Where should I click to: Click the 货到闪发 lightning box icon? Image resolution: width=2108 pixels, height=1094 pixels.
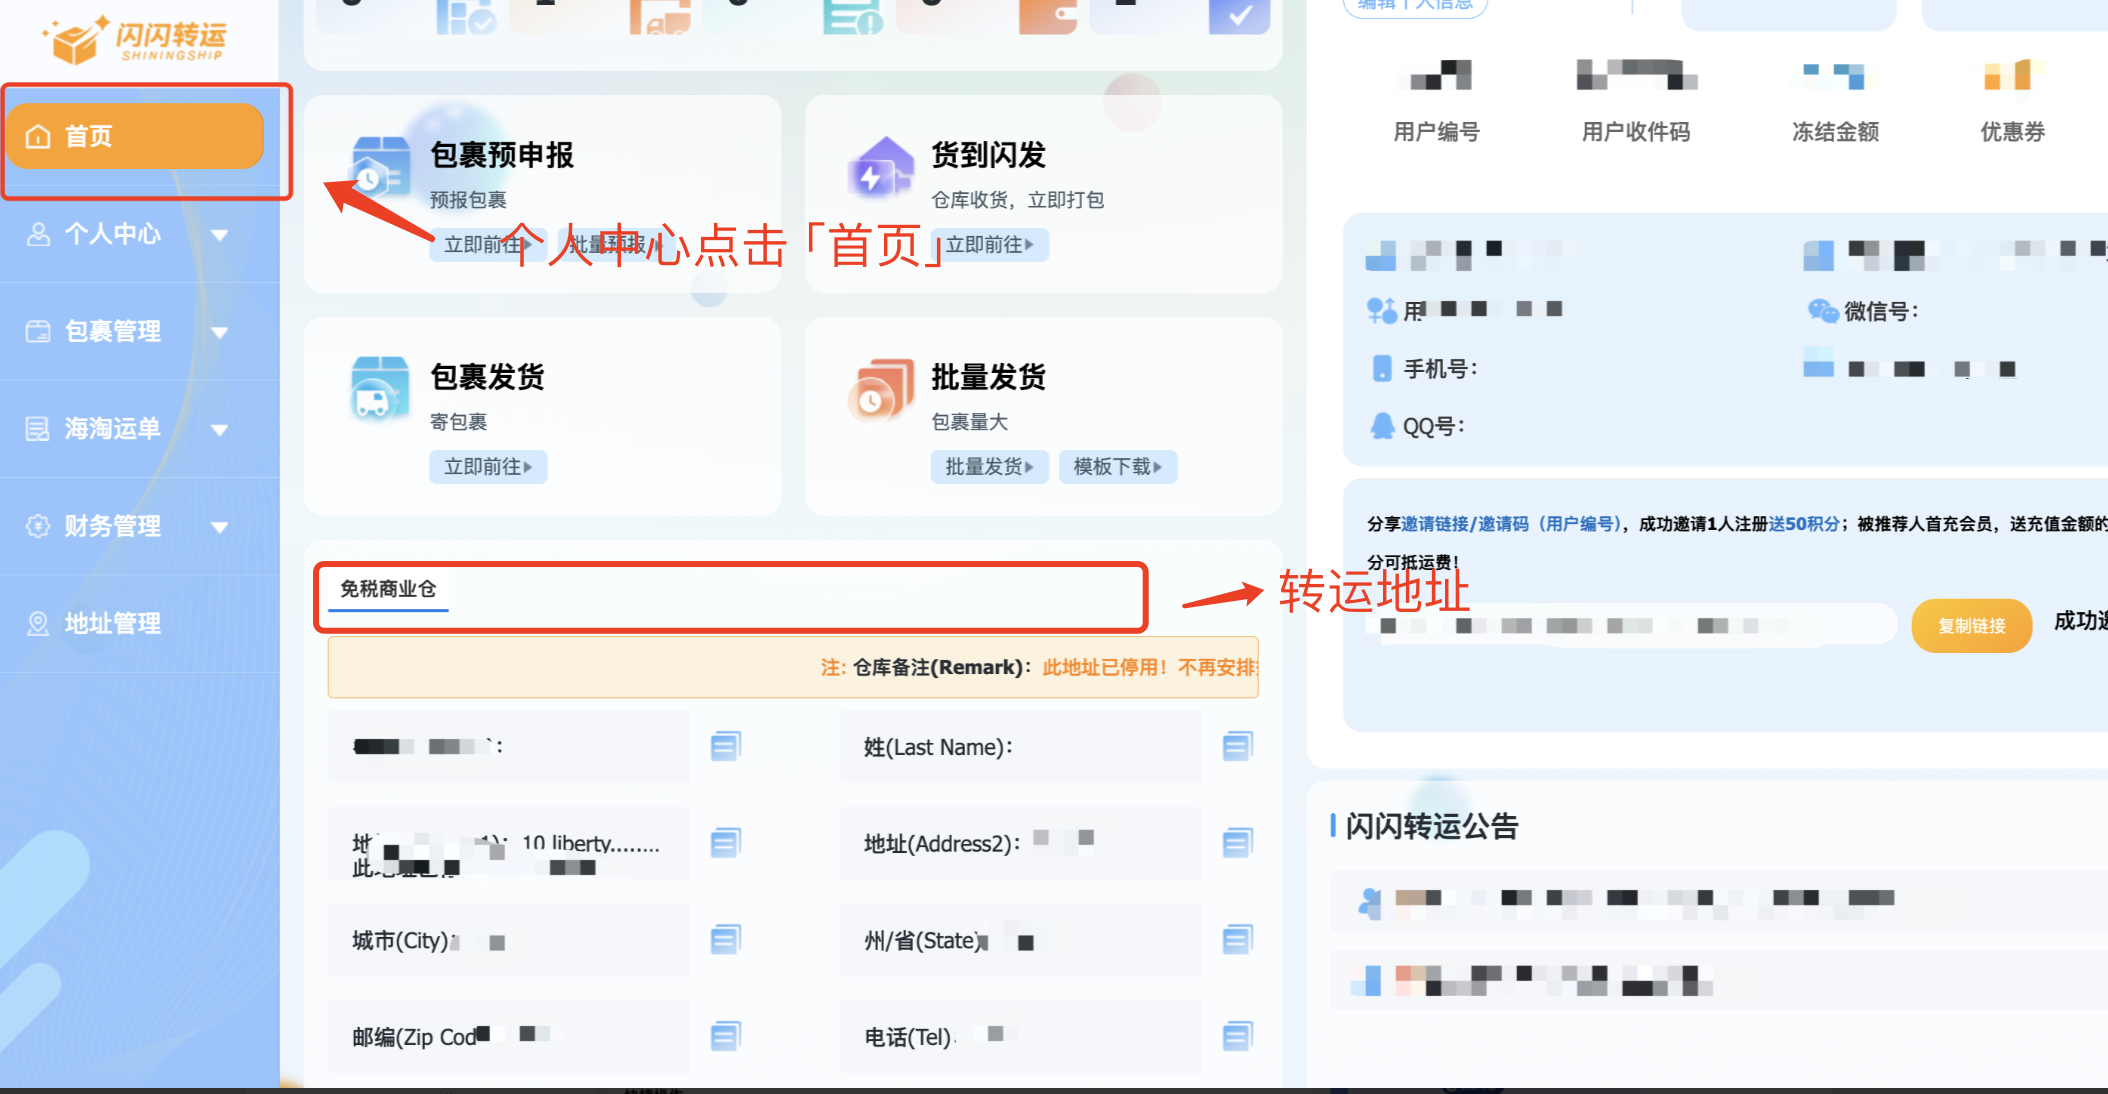coord(880,168)
